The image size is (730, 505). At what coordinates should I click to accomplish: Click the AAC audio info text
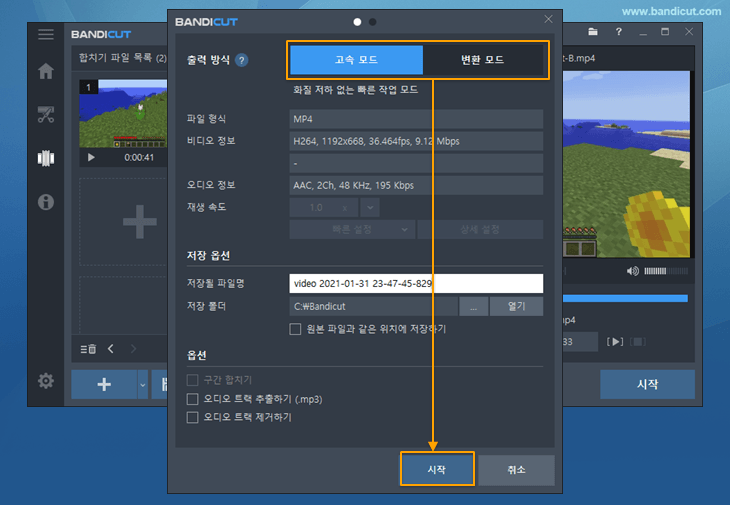click(x=353, y=185)
